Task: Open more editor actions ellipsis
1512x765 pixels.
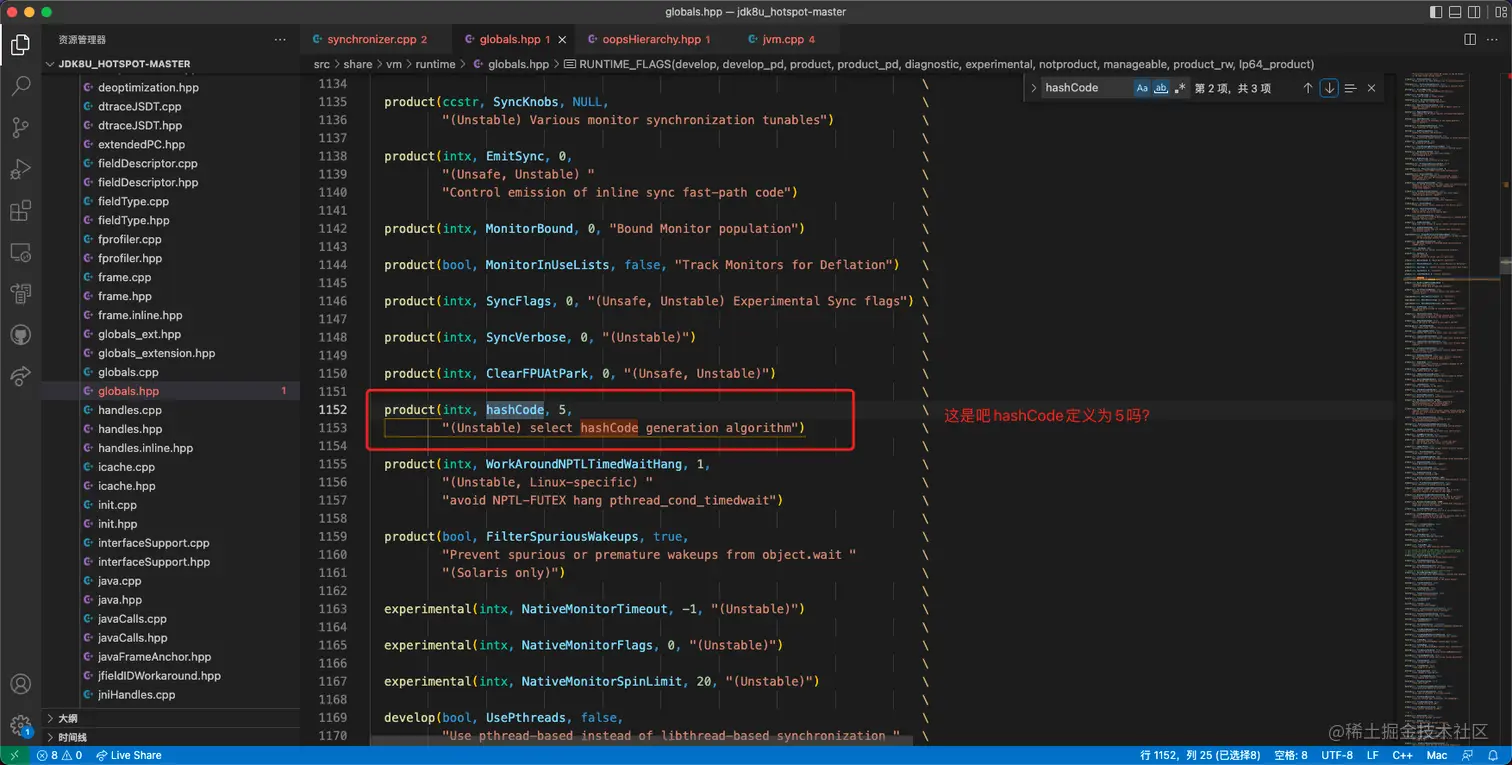Action: (1493, 39)
